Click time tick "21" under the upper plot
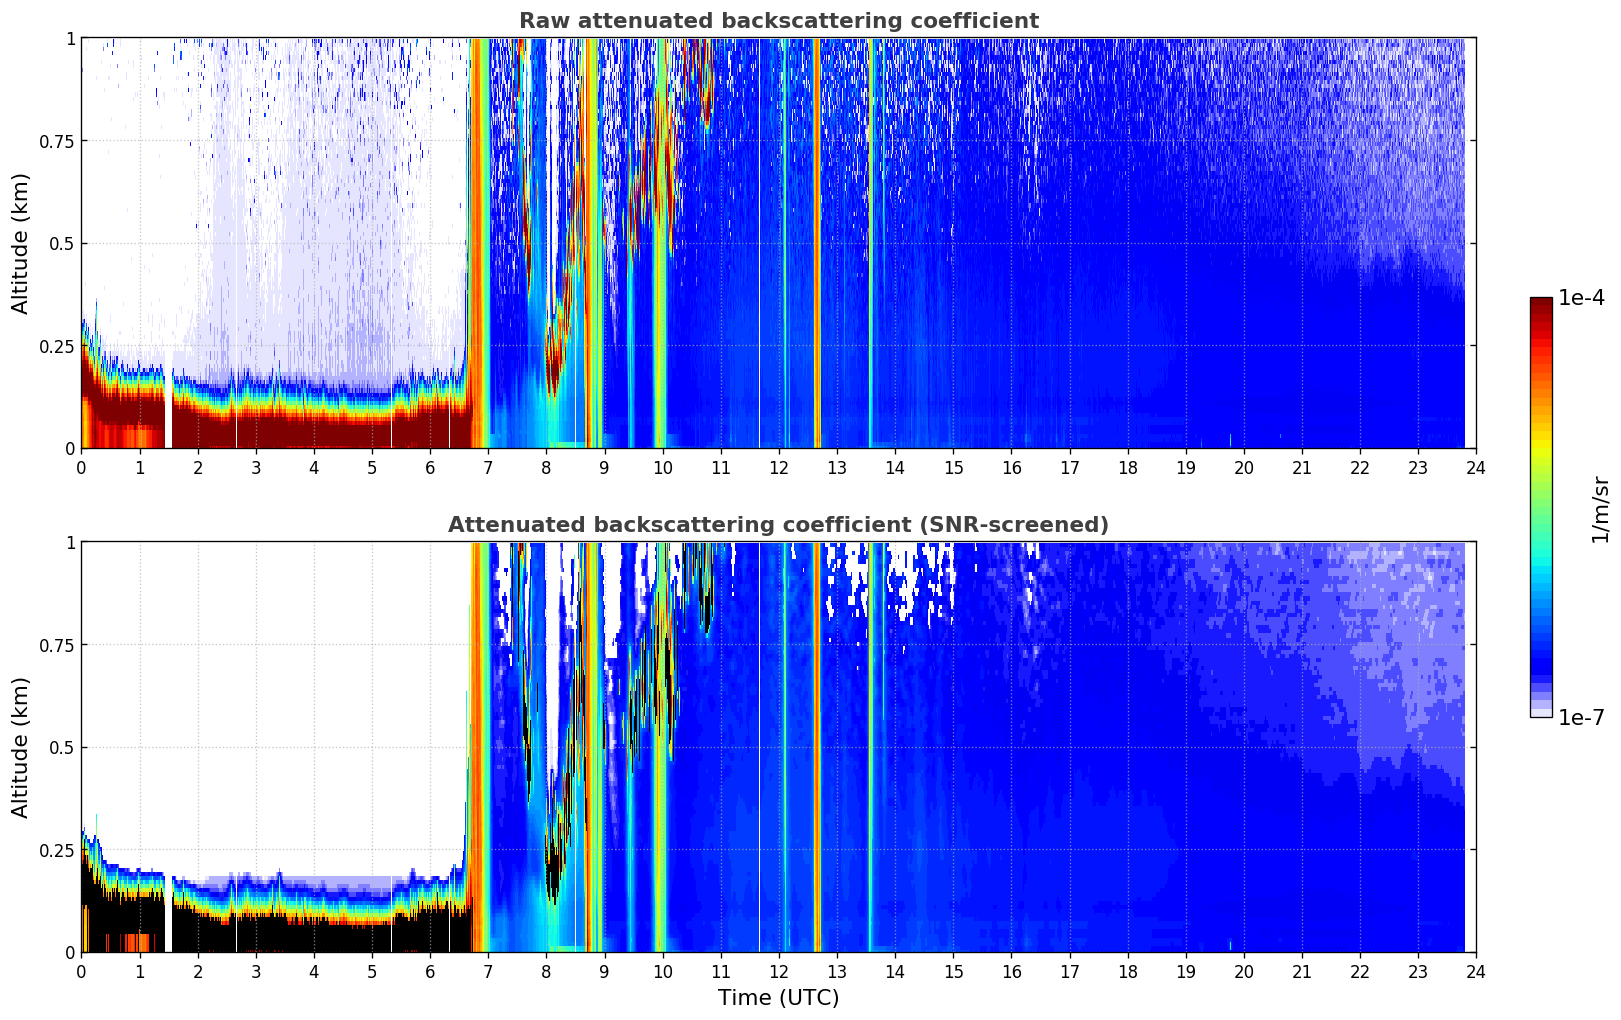This screenshot has height=1020, width=1621. pos(1302,467)
